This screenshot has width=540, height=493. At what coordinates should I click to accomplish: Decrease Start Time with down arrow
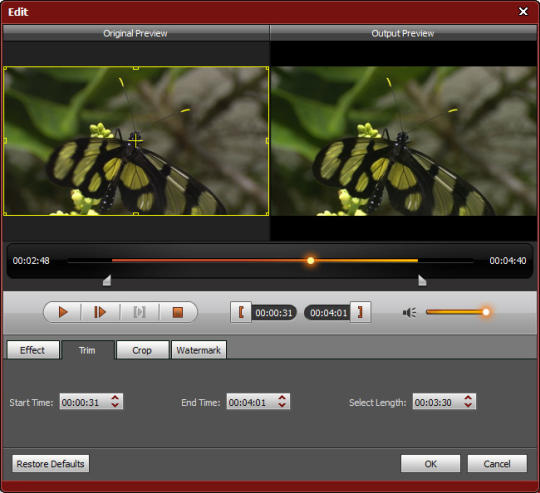pos(115,405)
